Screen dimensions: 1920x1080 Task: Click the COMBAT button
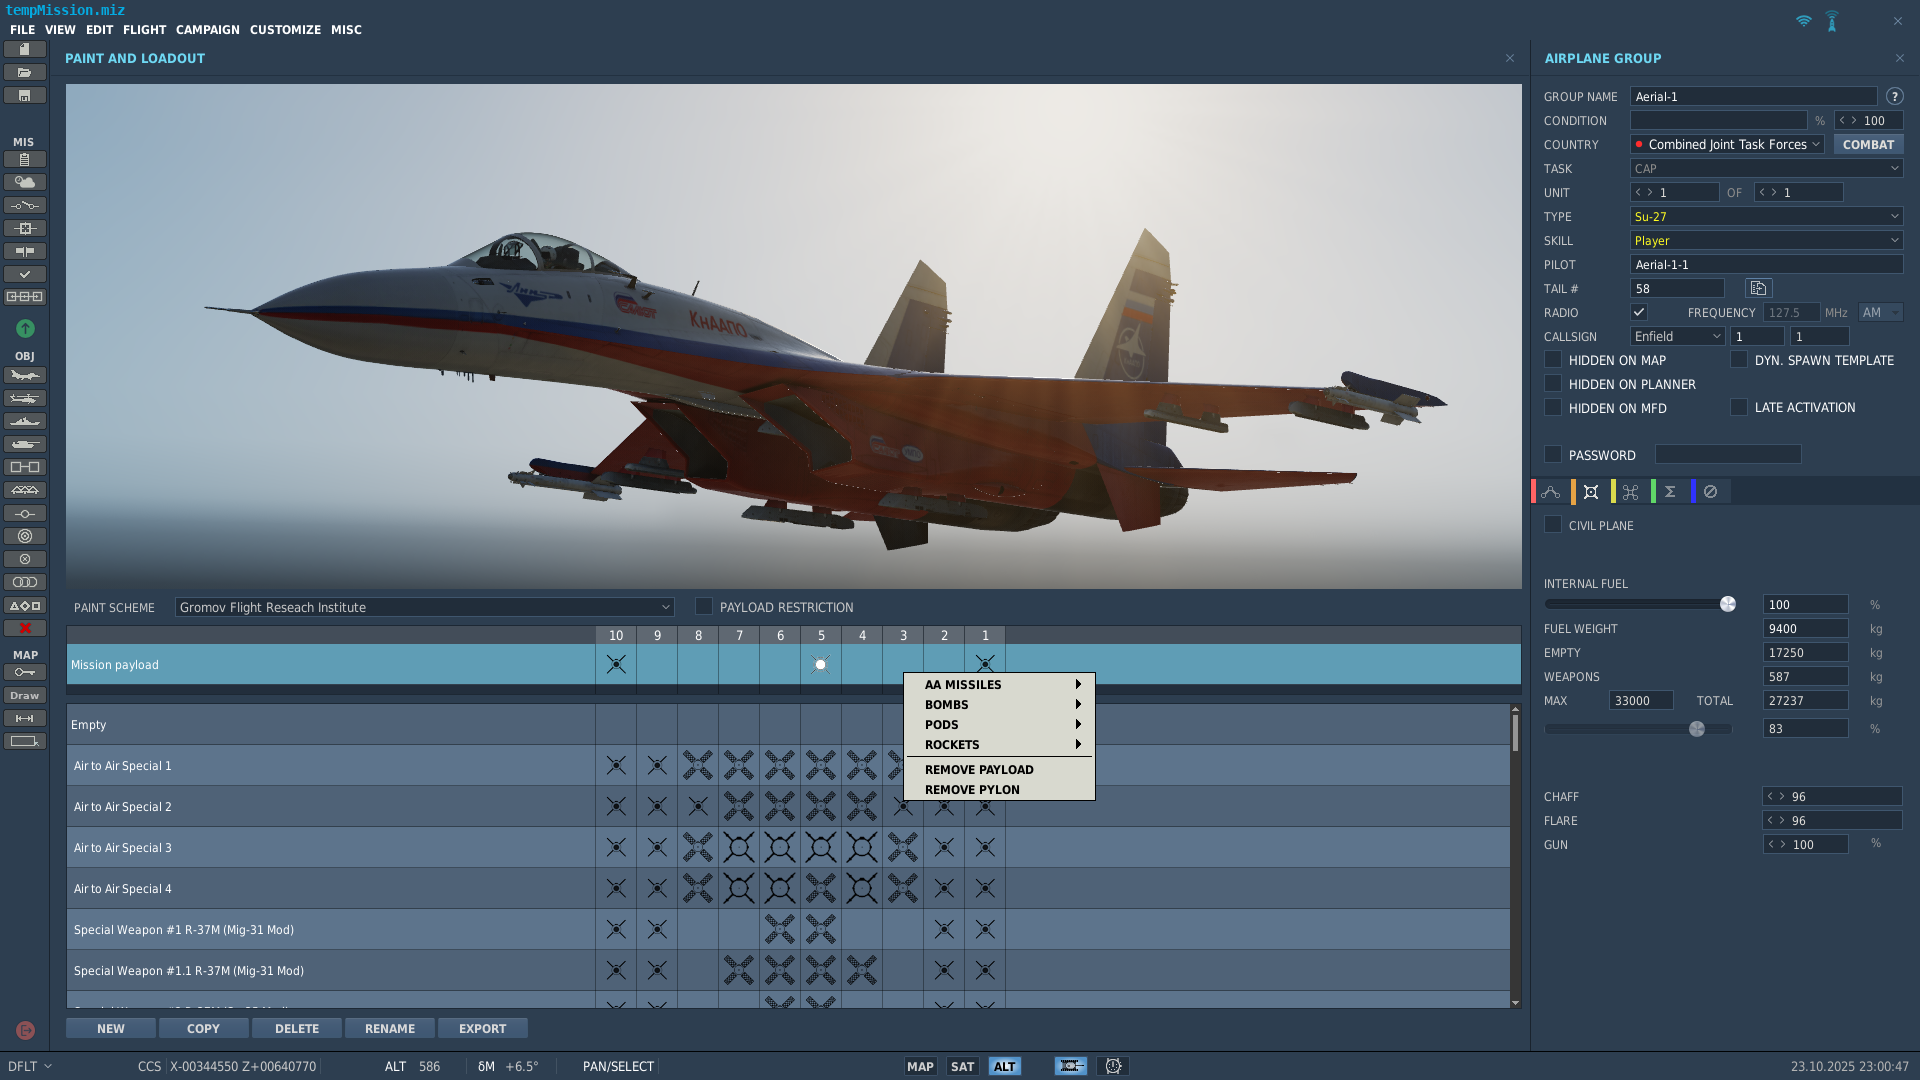(1868, 145)
